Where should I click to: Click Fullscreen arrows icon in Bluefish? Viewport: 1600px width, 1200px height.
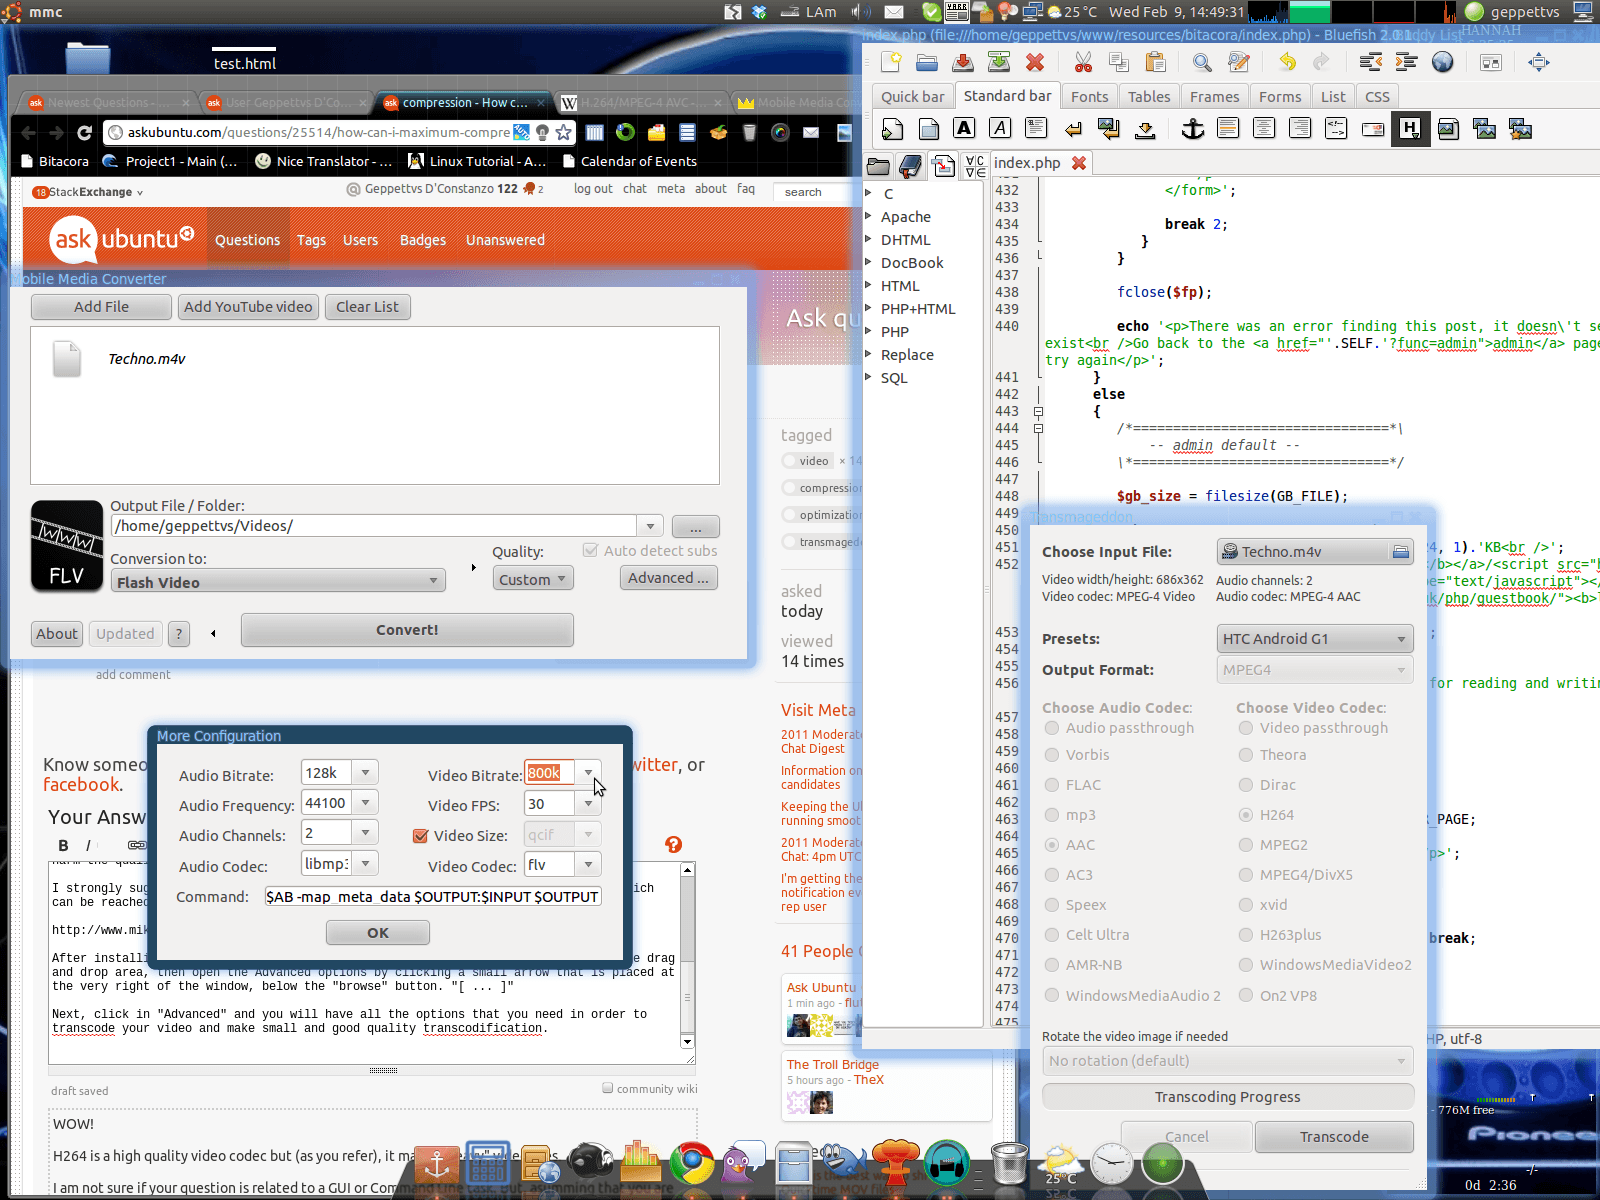pyautogui.click(x=1538, y=62)
